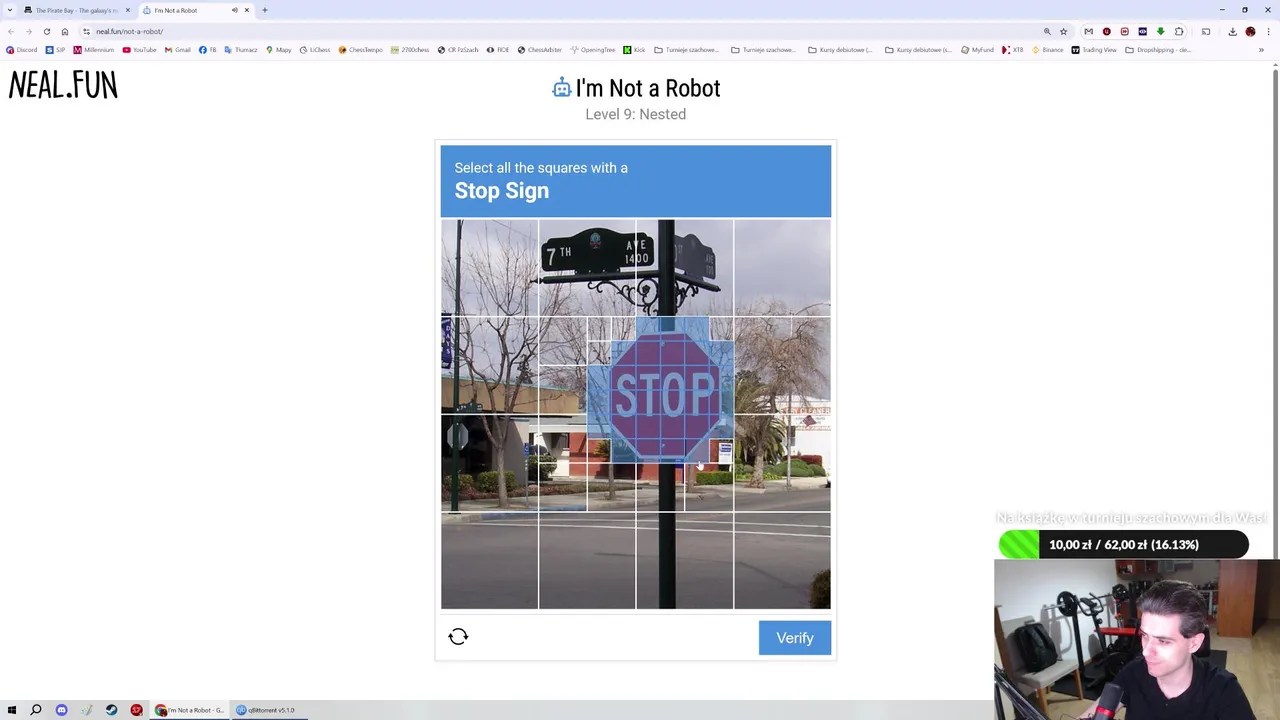Open the Chrome profile avatar

(x=1250, y=31)
